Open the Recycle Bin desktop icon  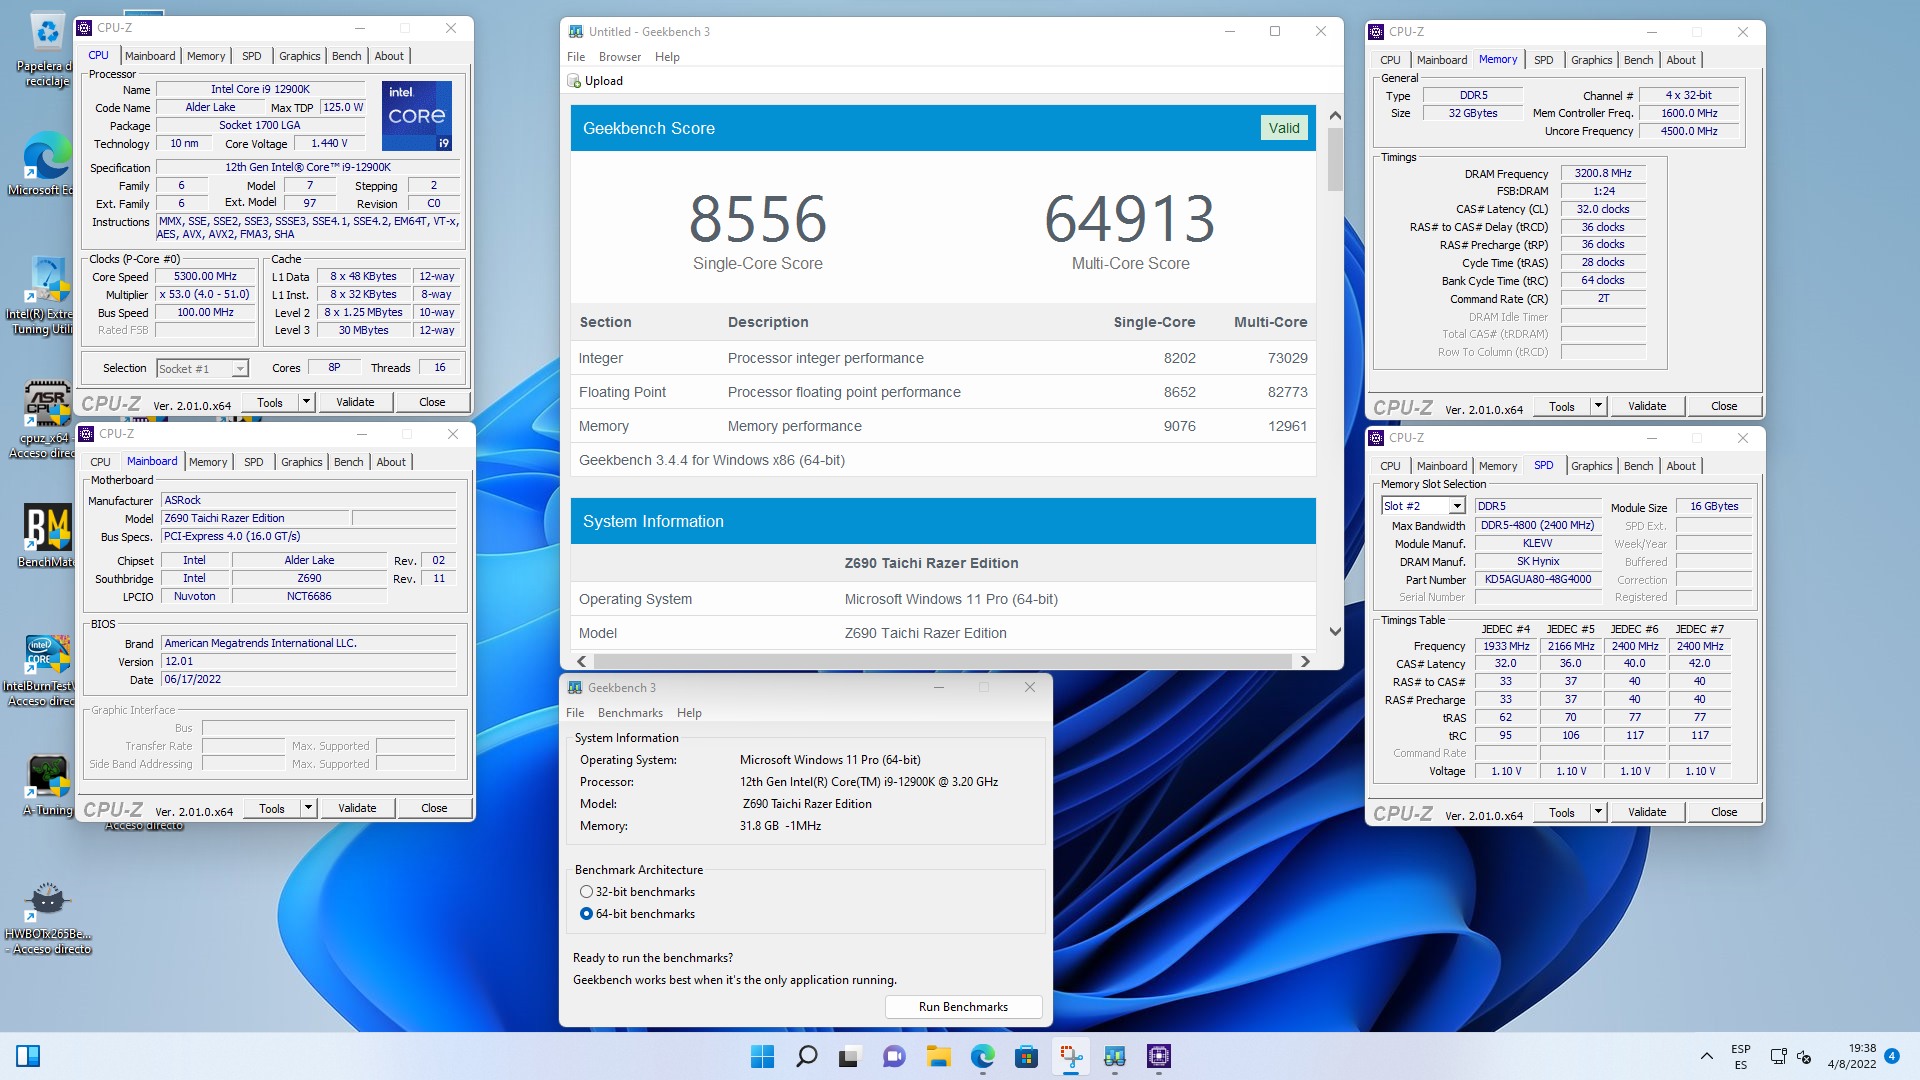coord(46,49)
